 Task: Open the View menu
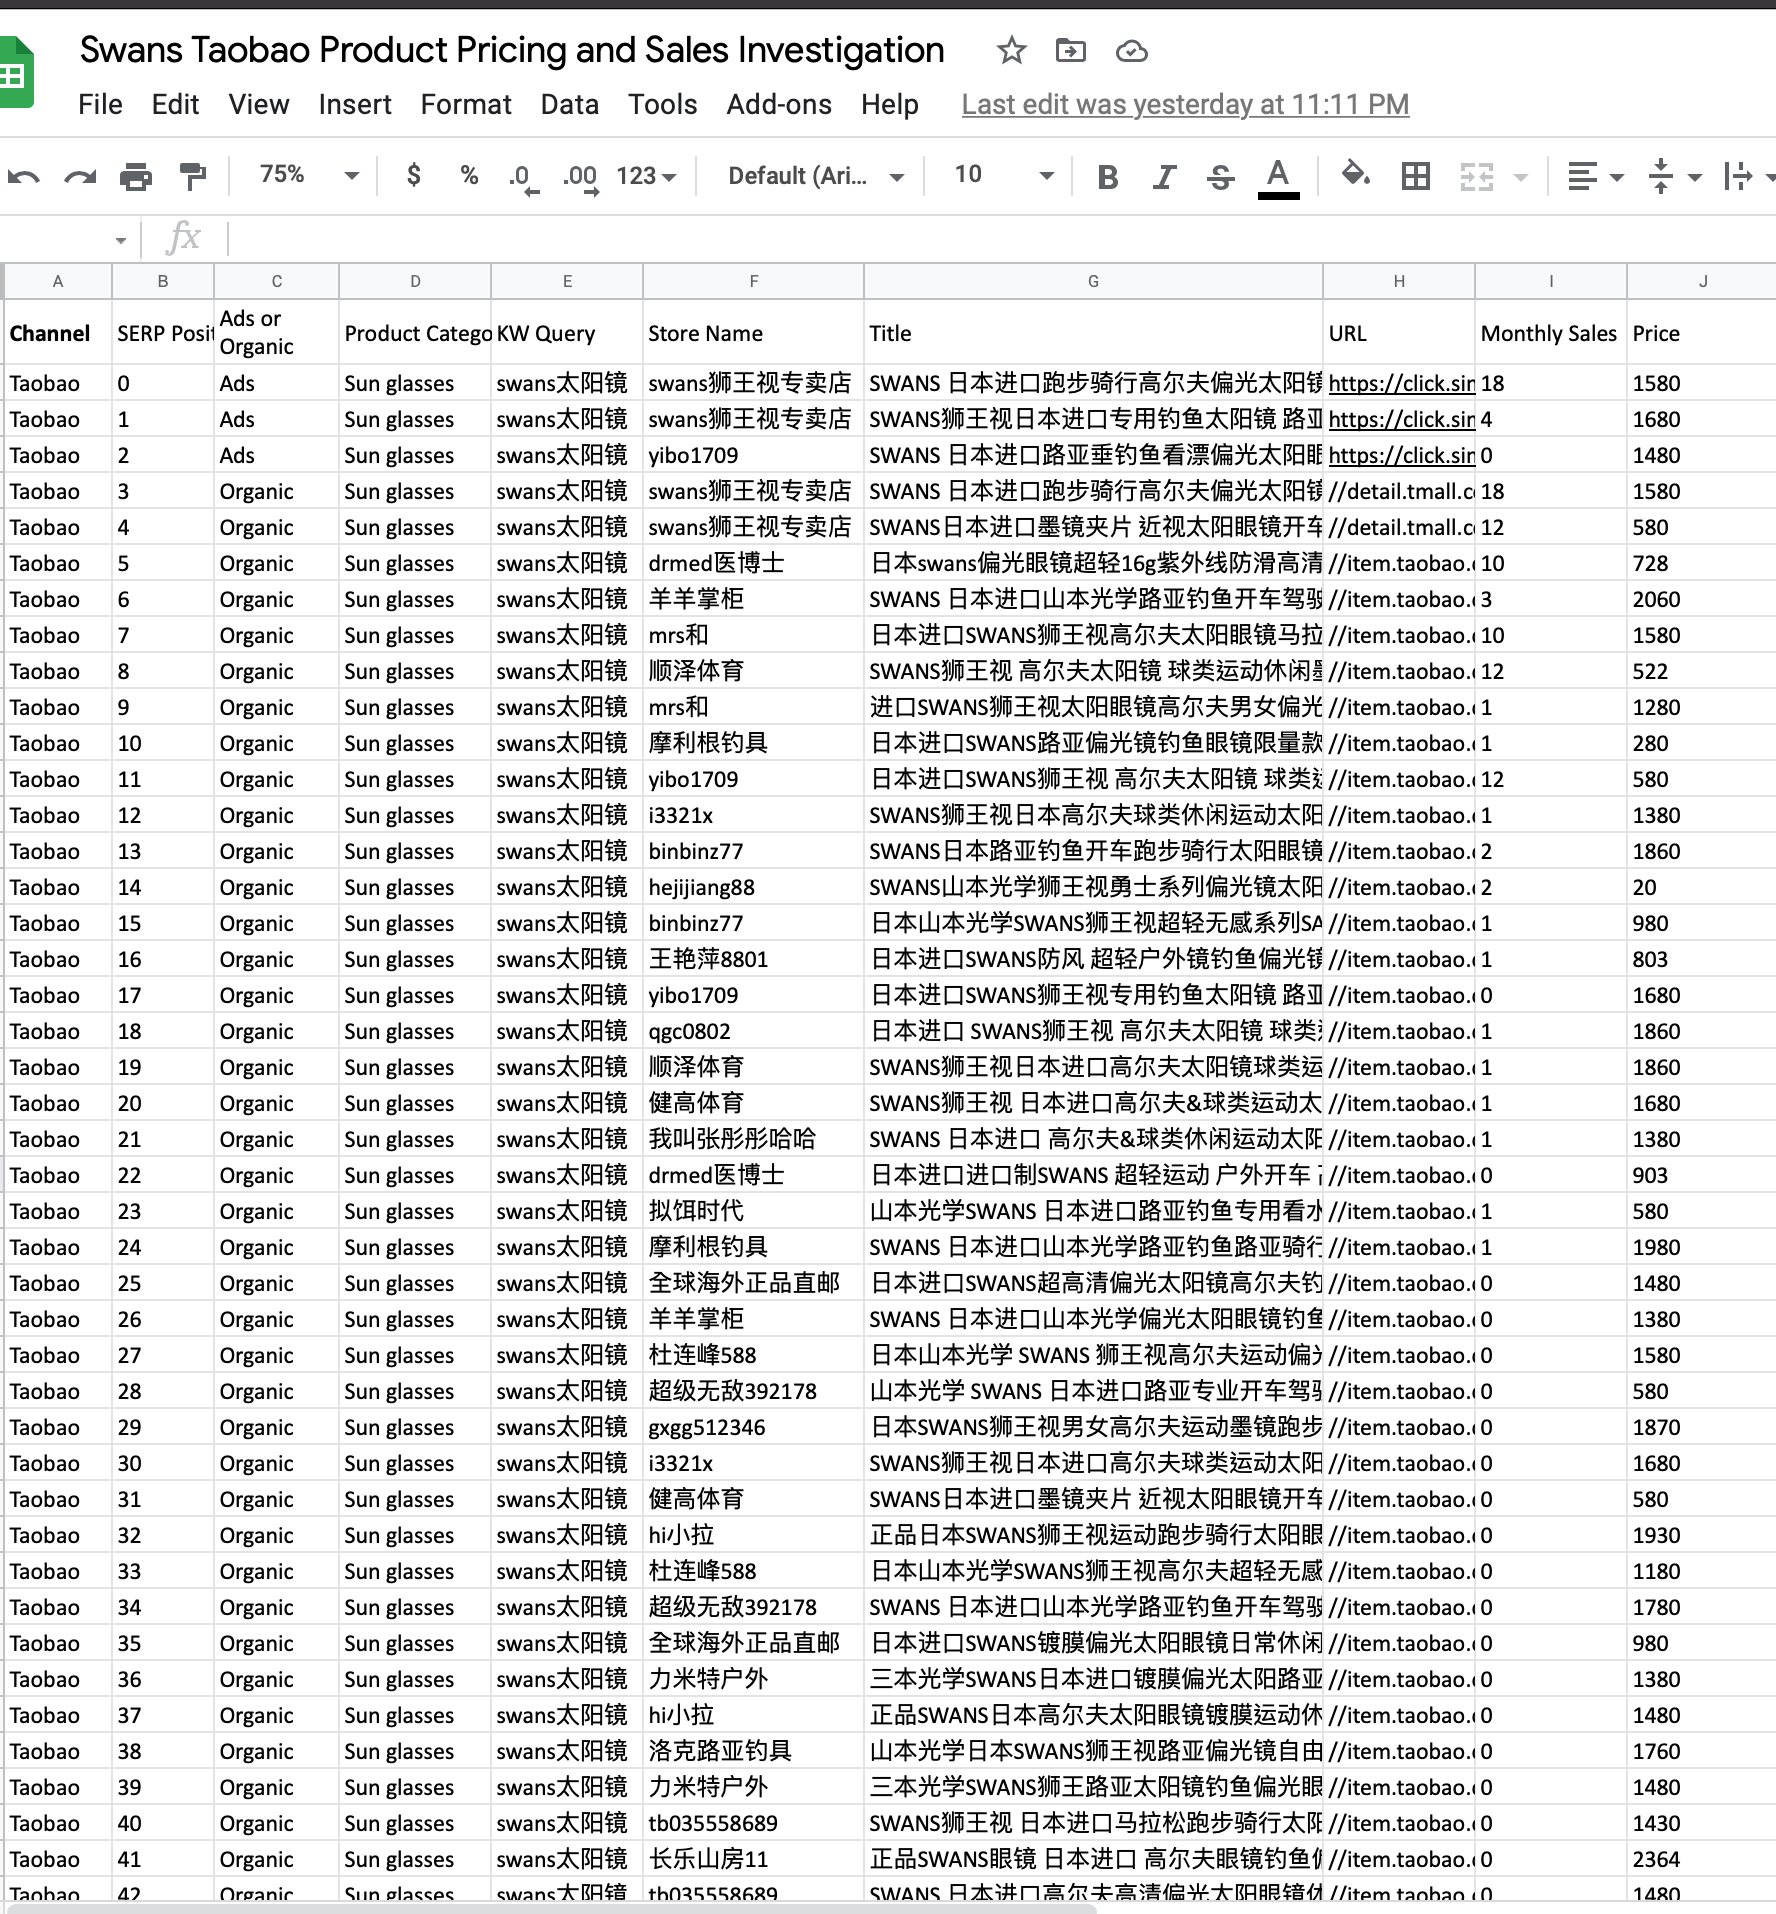pos(259,104)
